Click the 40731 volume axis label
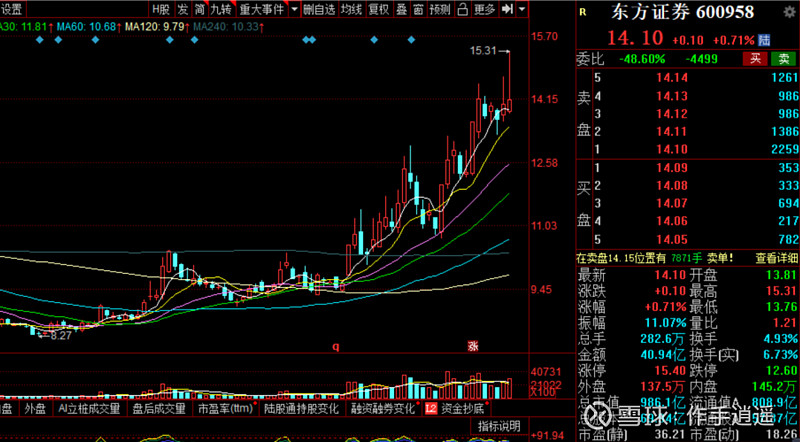Viewport: 800px width, 442px height. [x=545, y=372]
